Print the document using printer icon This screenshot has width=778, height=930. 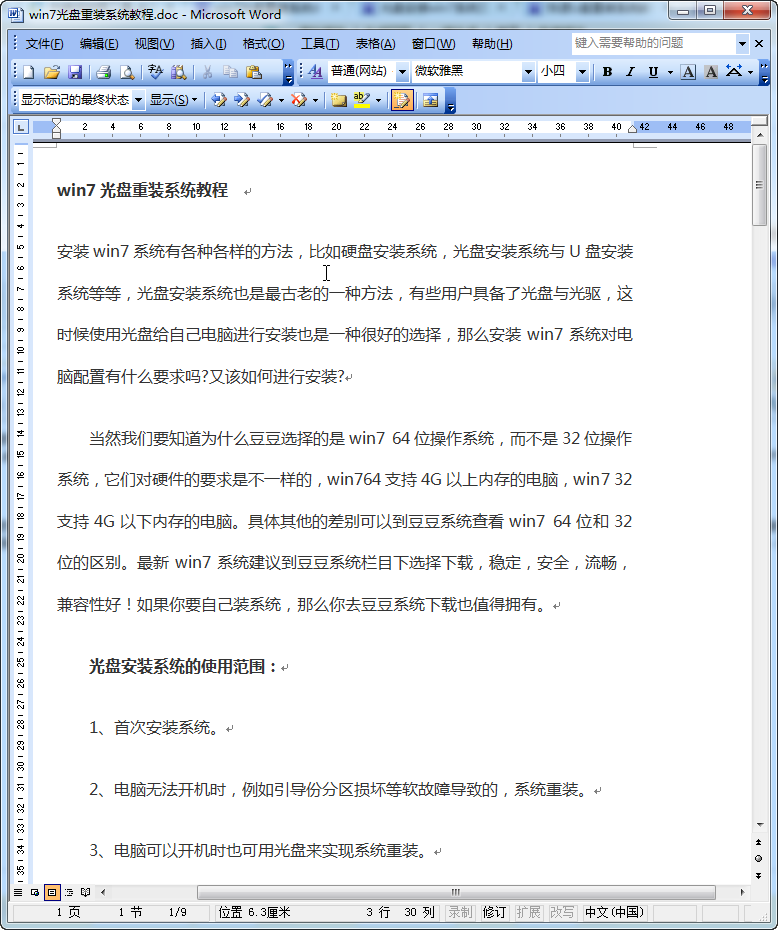pos(104,72)
